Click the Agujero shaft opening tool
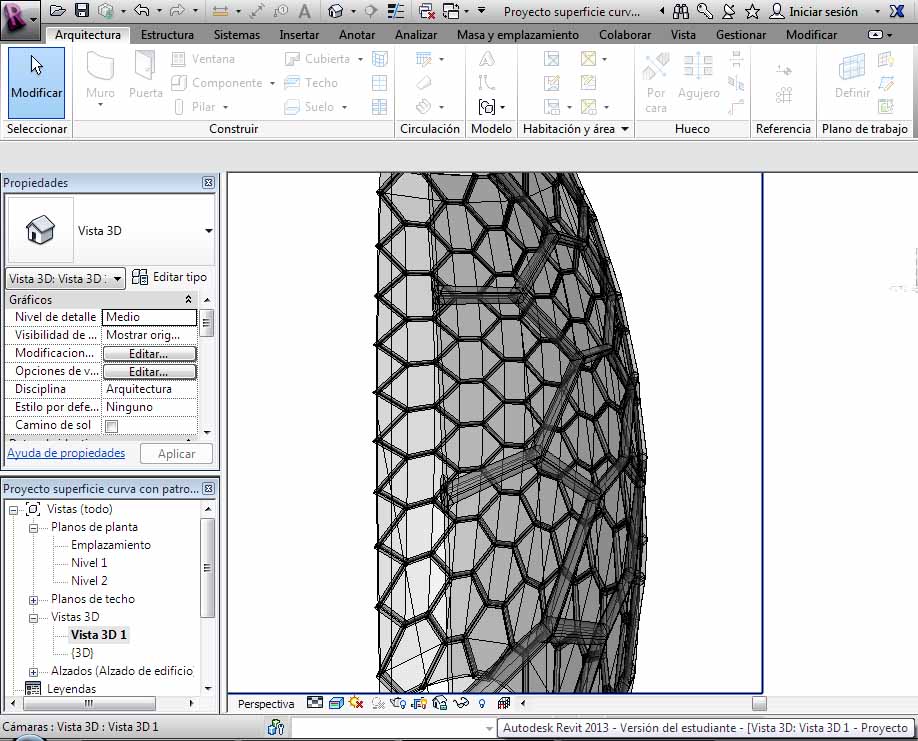Screen dimensions: 918x741 click(698, 78)
